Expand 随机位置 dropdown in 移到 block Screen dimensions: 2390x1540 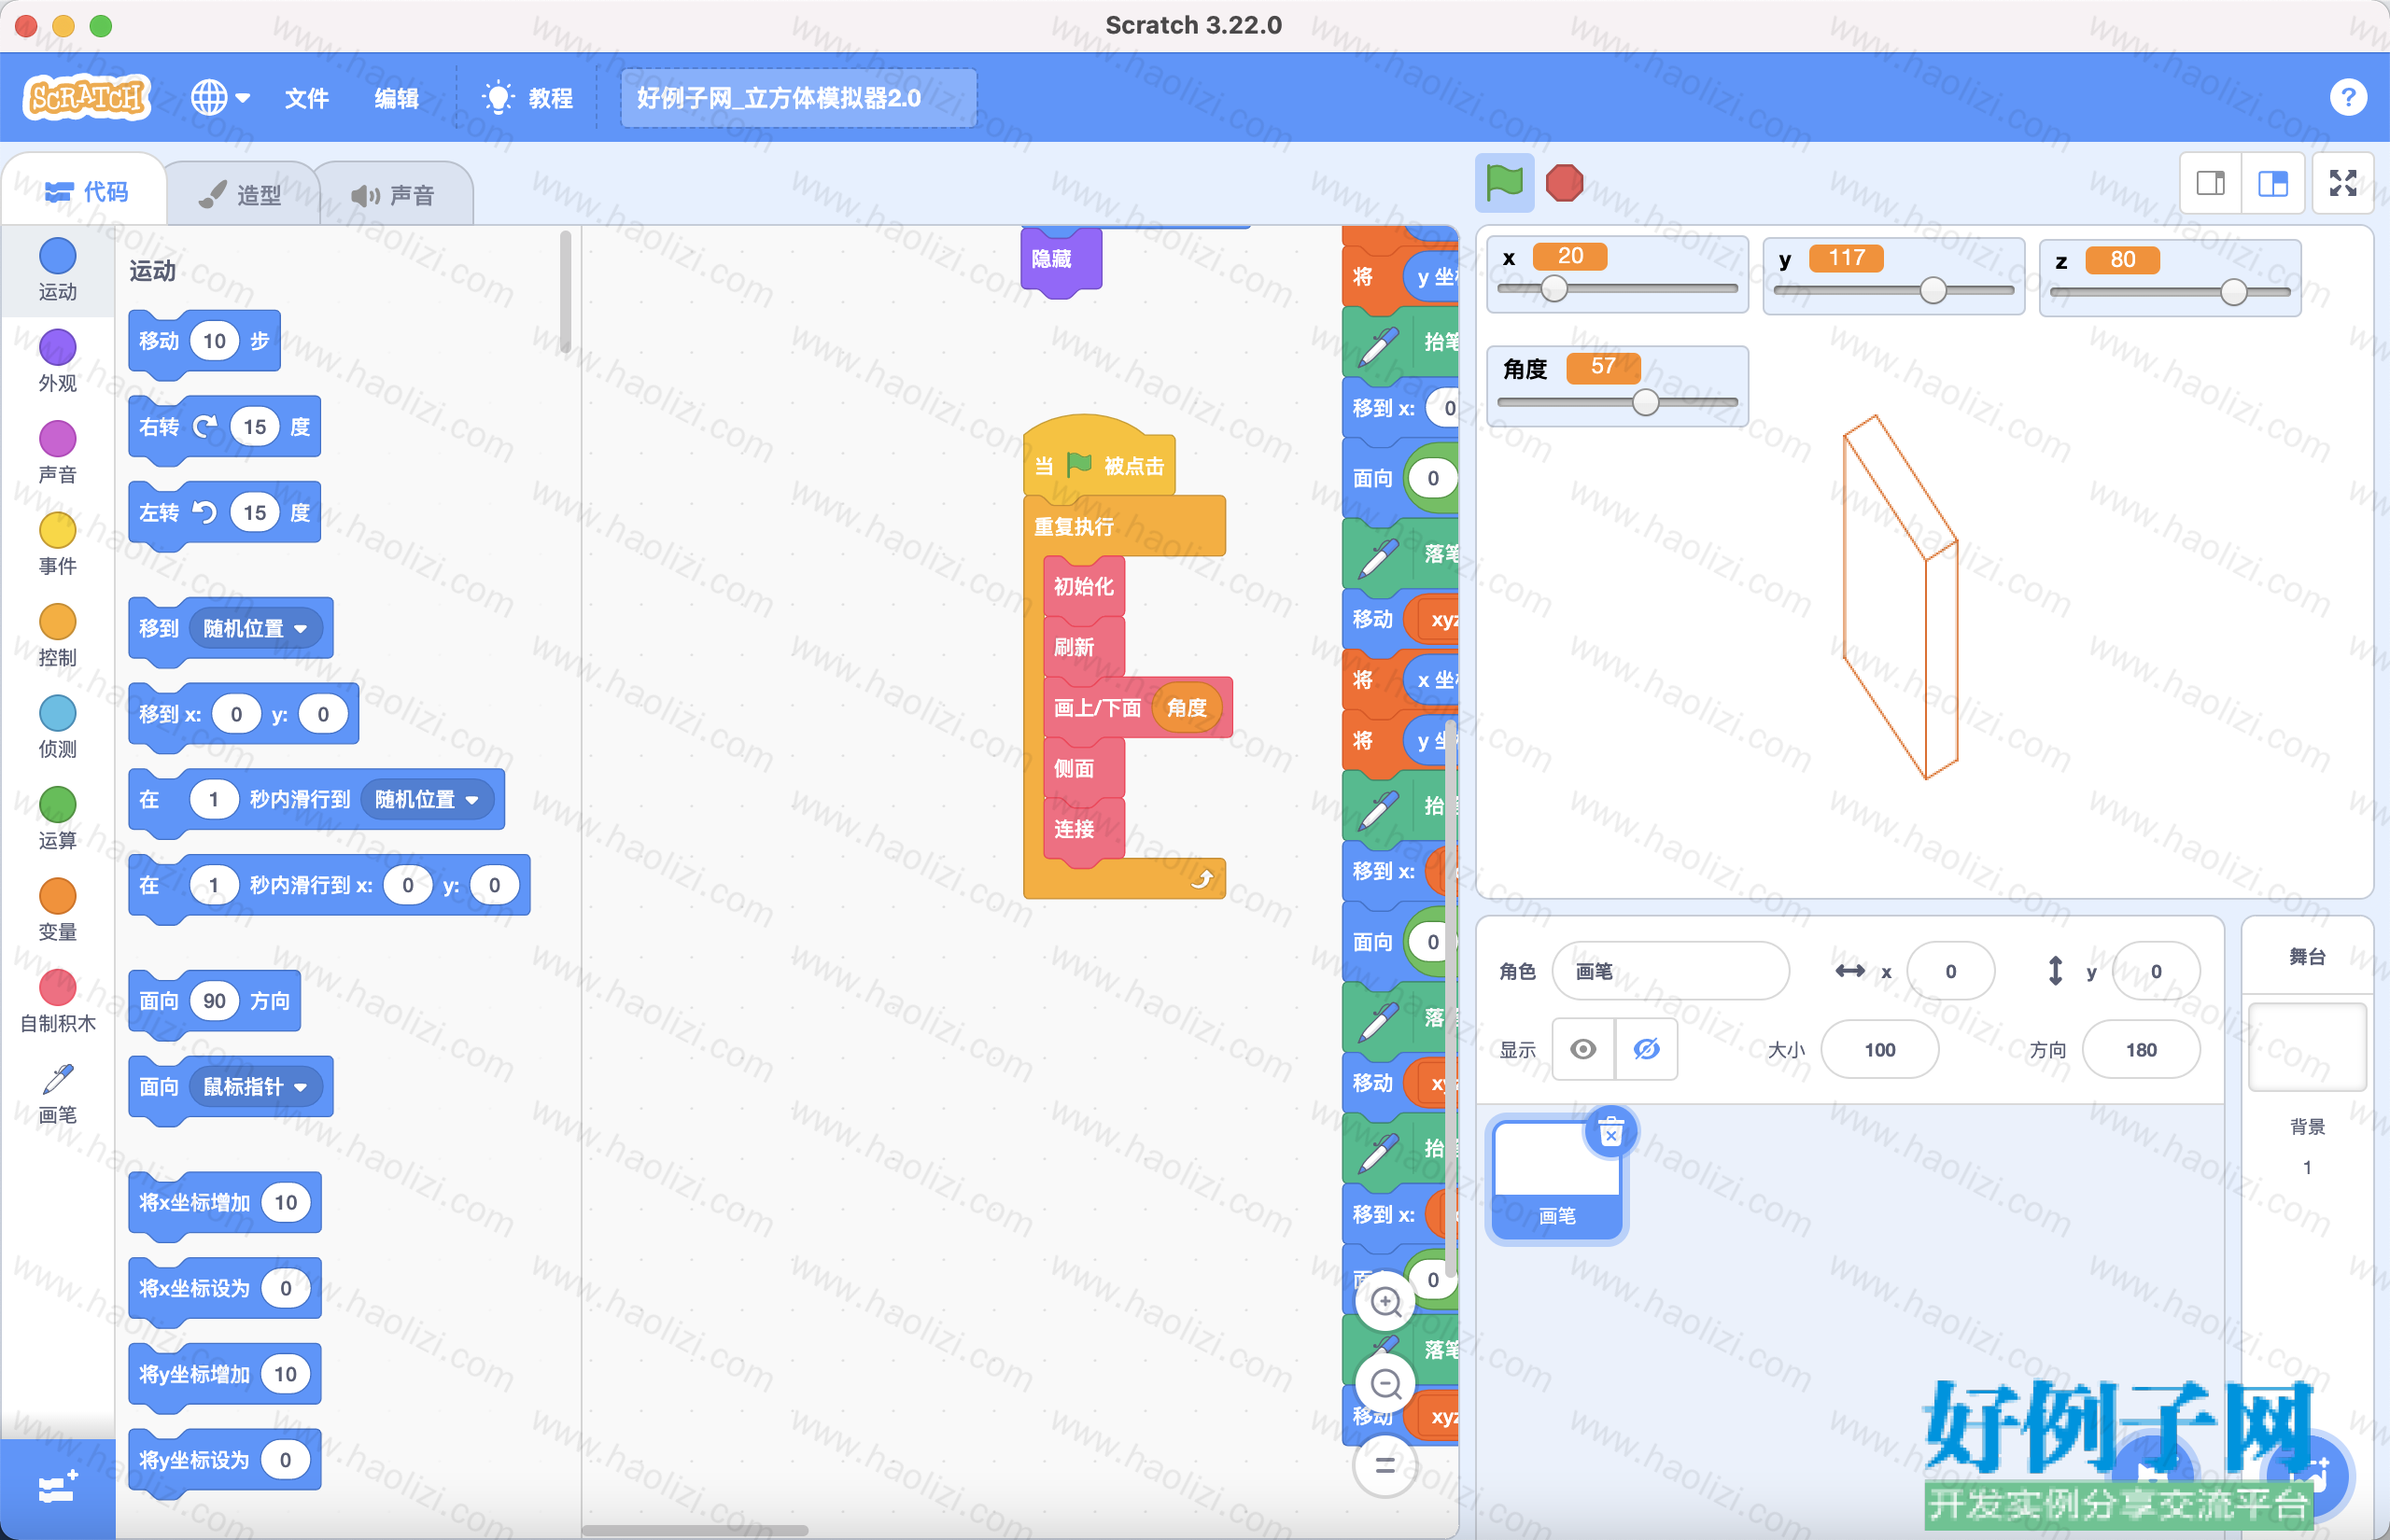tap(254, 628)
